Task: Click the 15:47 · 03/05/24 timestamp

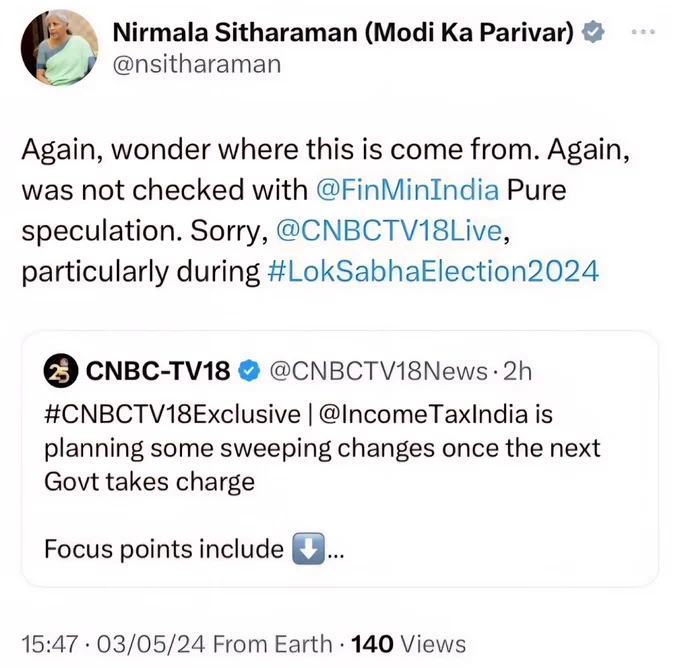Action: point(113,644)
